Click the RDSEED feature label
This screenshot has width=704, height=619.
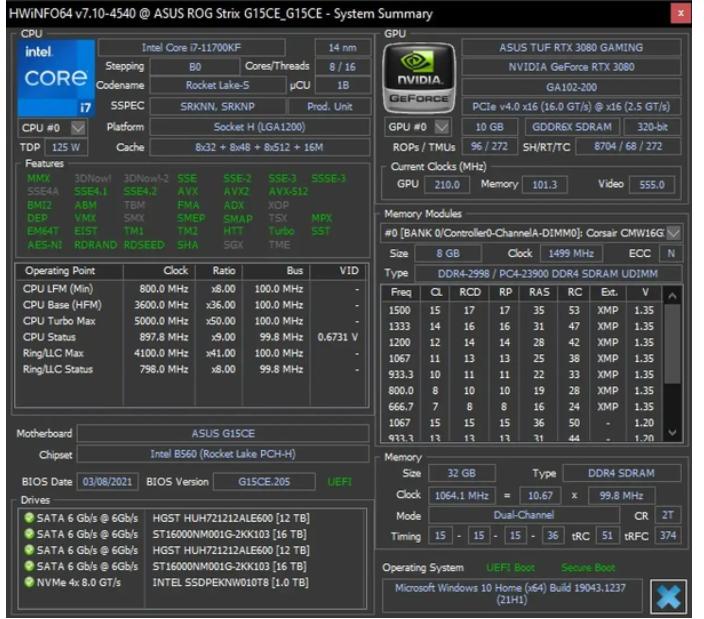click(x=144, y=245)
